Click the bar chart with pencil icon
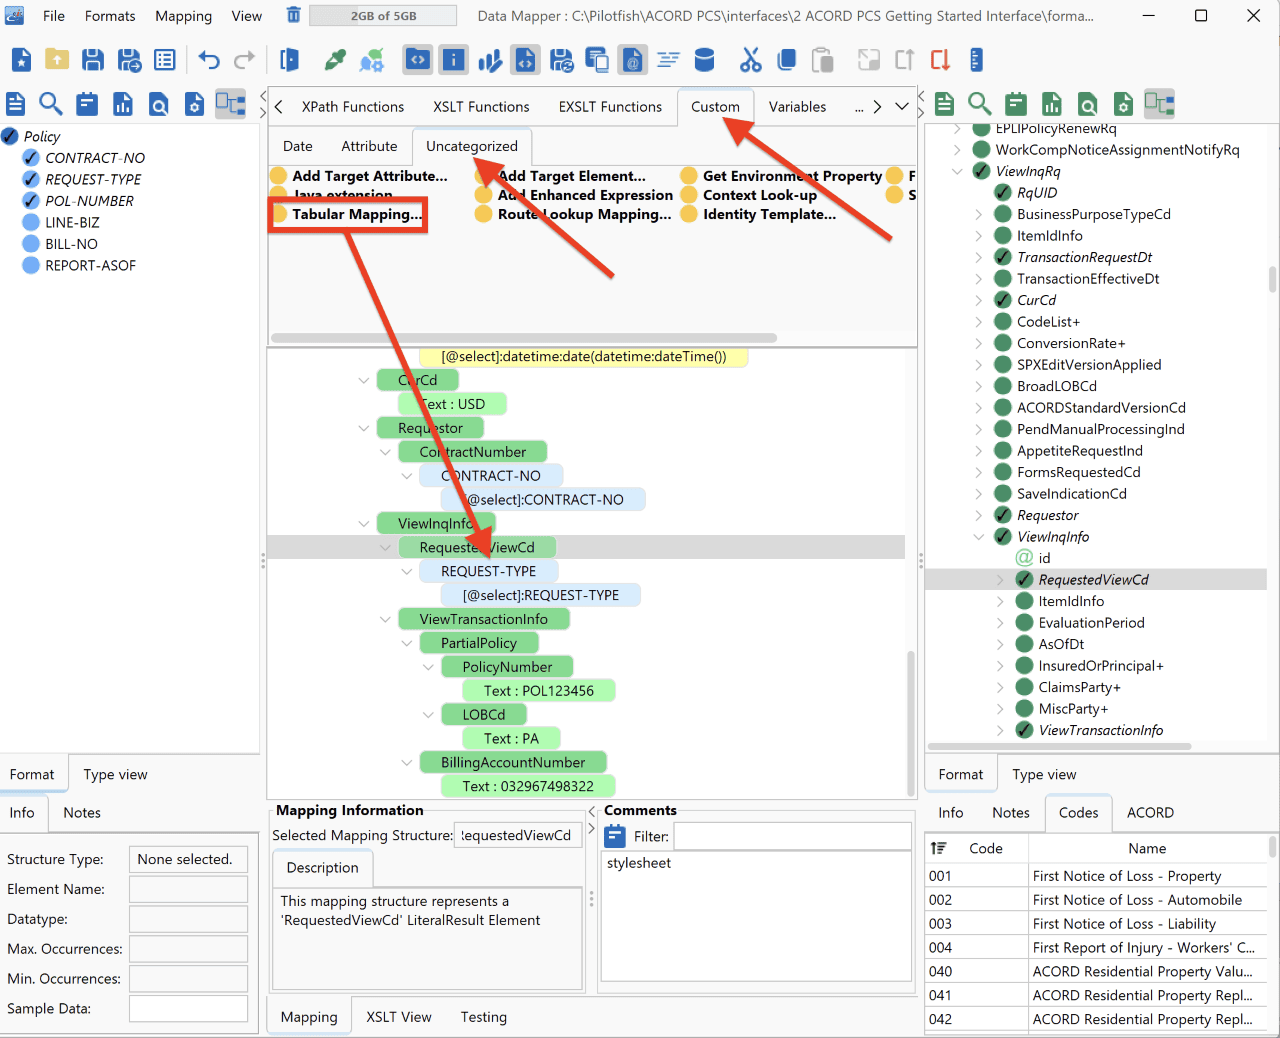 click(489, 60)
